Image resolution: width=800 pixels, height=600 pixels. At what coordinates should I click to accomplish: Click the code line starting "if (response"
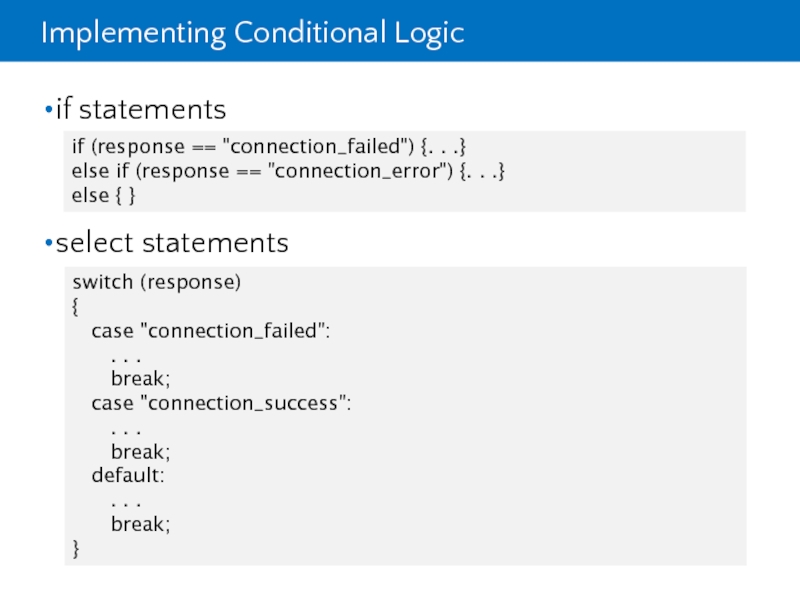[x=270, y=147]
